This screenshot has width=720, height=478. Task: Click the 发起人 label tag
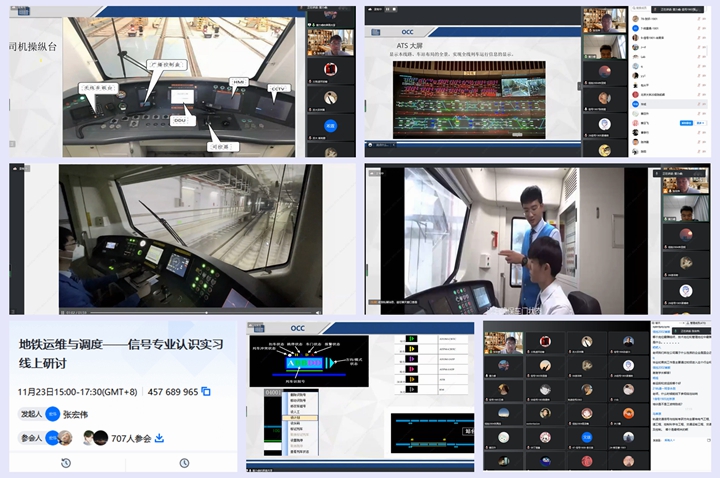pos(32,414)
